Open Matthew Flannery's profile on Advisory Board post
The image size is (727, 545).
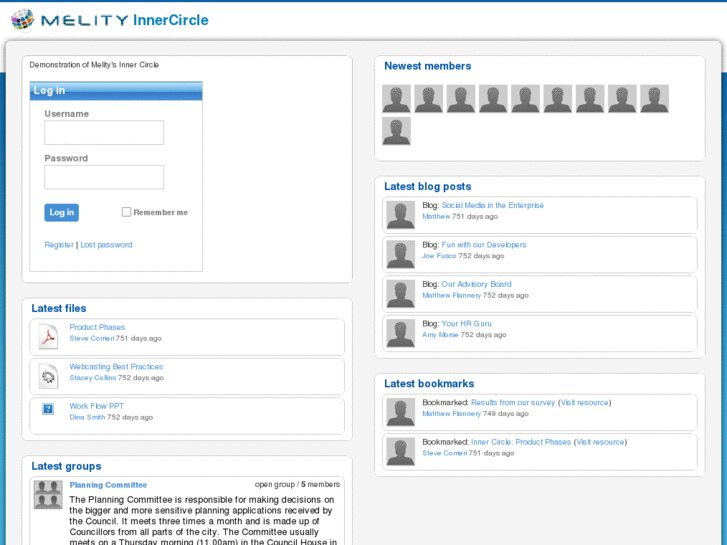click(452, 295)
